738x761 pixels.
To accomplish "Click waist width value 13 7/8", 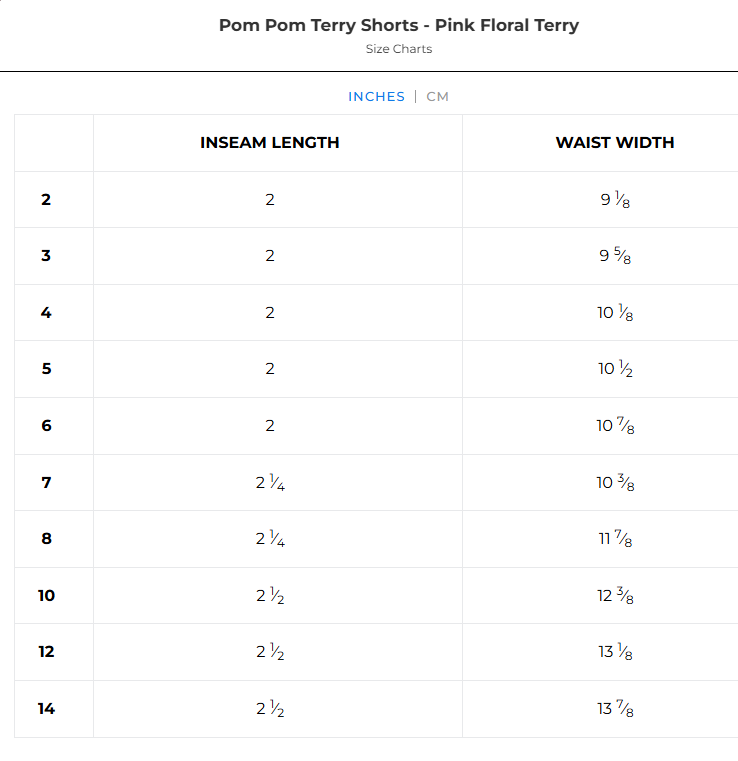I will 615,709.
